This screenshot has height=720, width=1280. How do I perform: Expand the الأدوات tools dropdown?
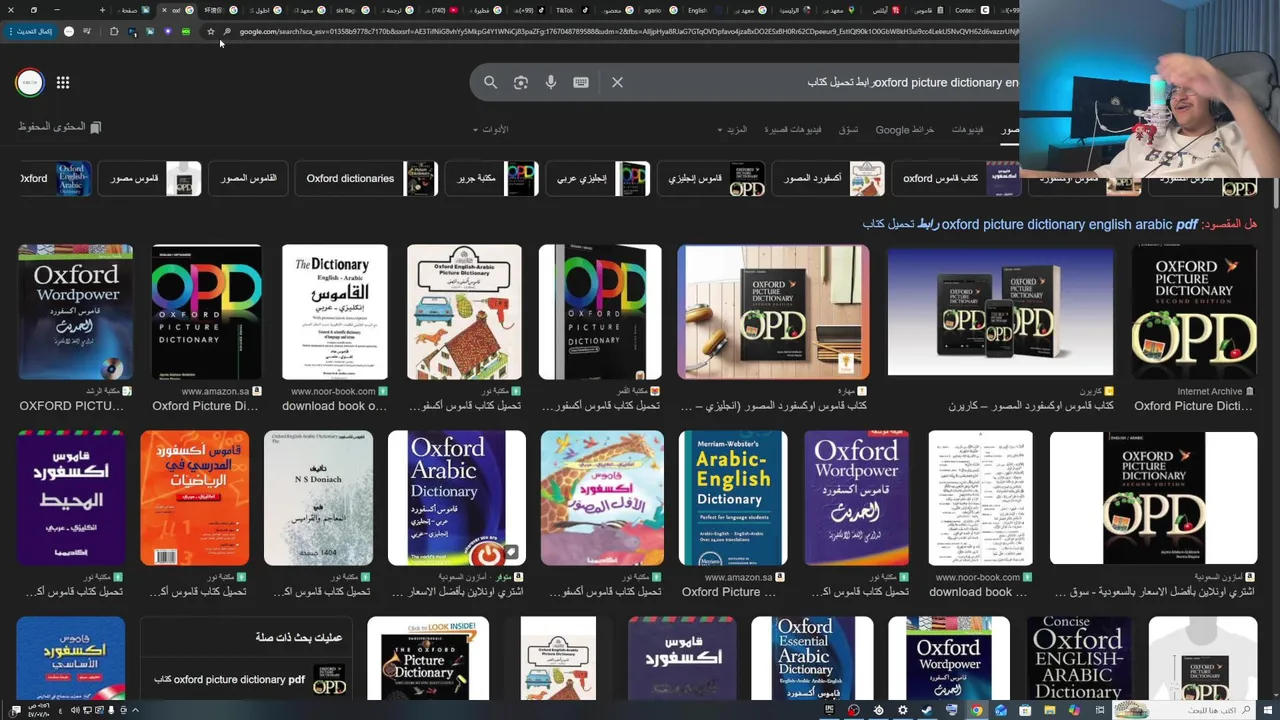(491, 129)
